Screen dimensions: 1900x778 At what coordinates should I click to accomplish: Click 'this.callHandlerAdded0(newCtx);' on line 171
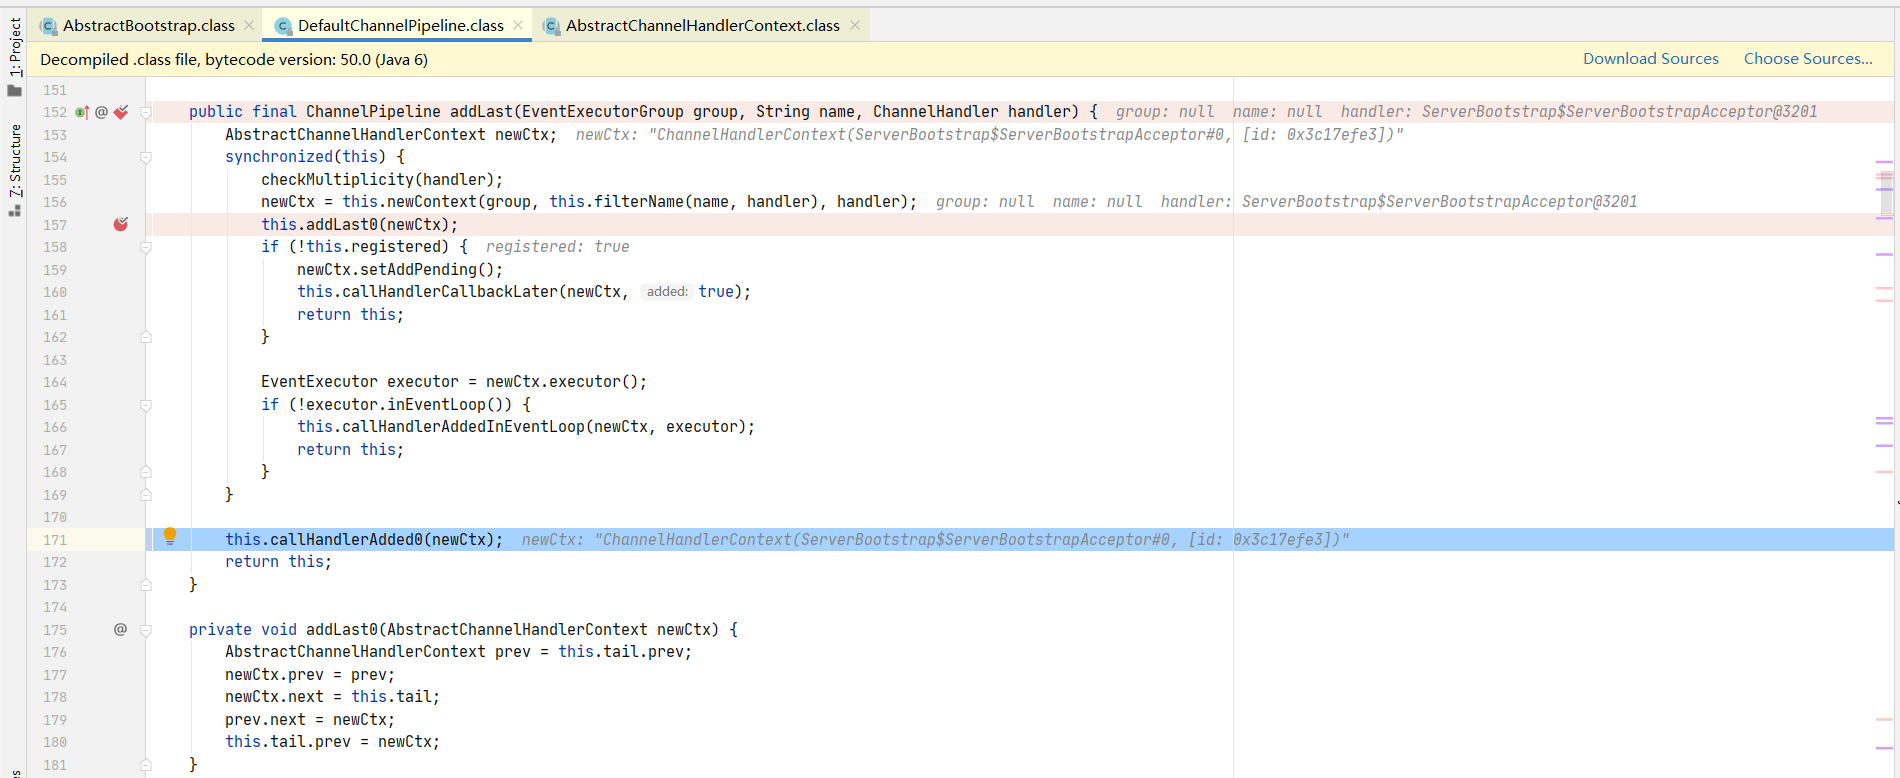[364, 540]
